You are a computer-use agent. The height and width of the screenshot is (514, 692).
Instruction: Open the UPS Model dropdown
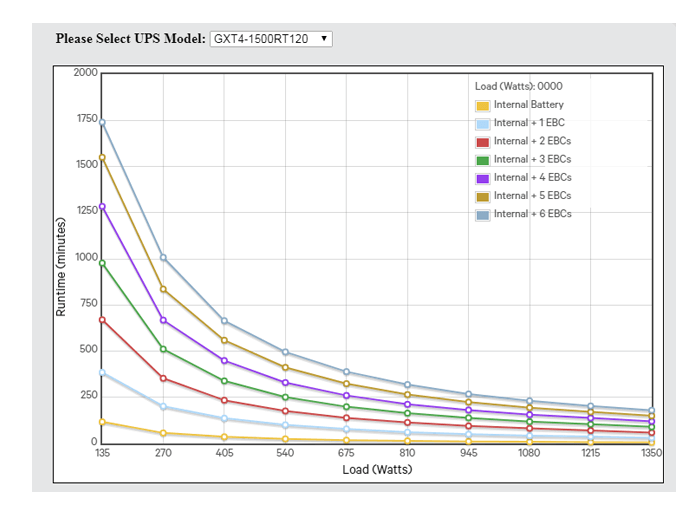pos(270,39)
